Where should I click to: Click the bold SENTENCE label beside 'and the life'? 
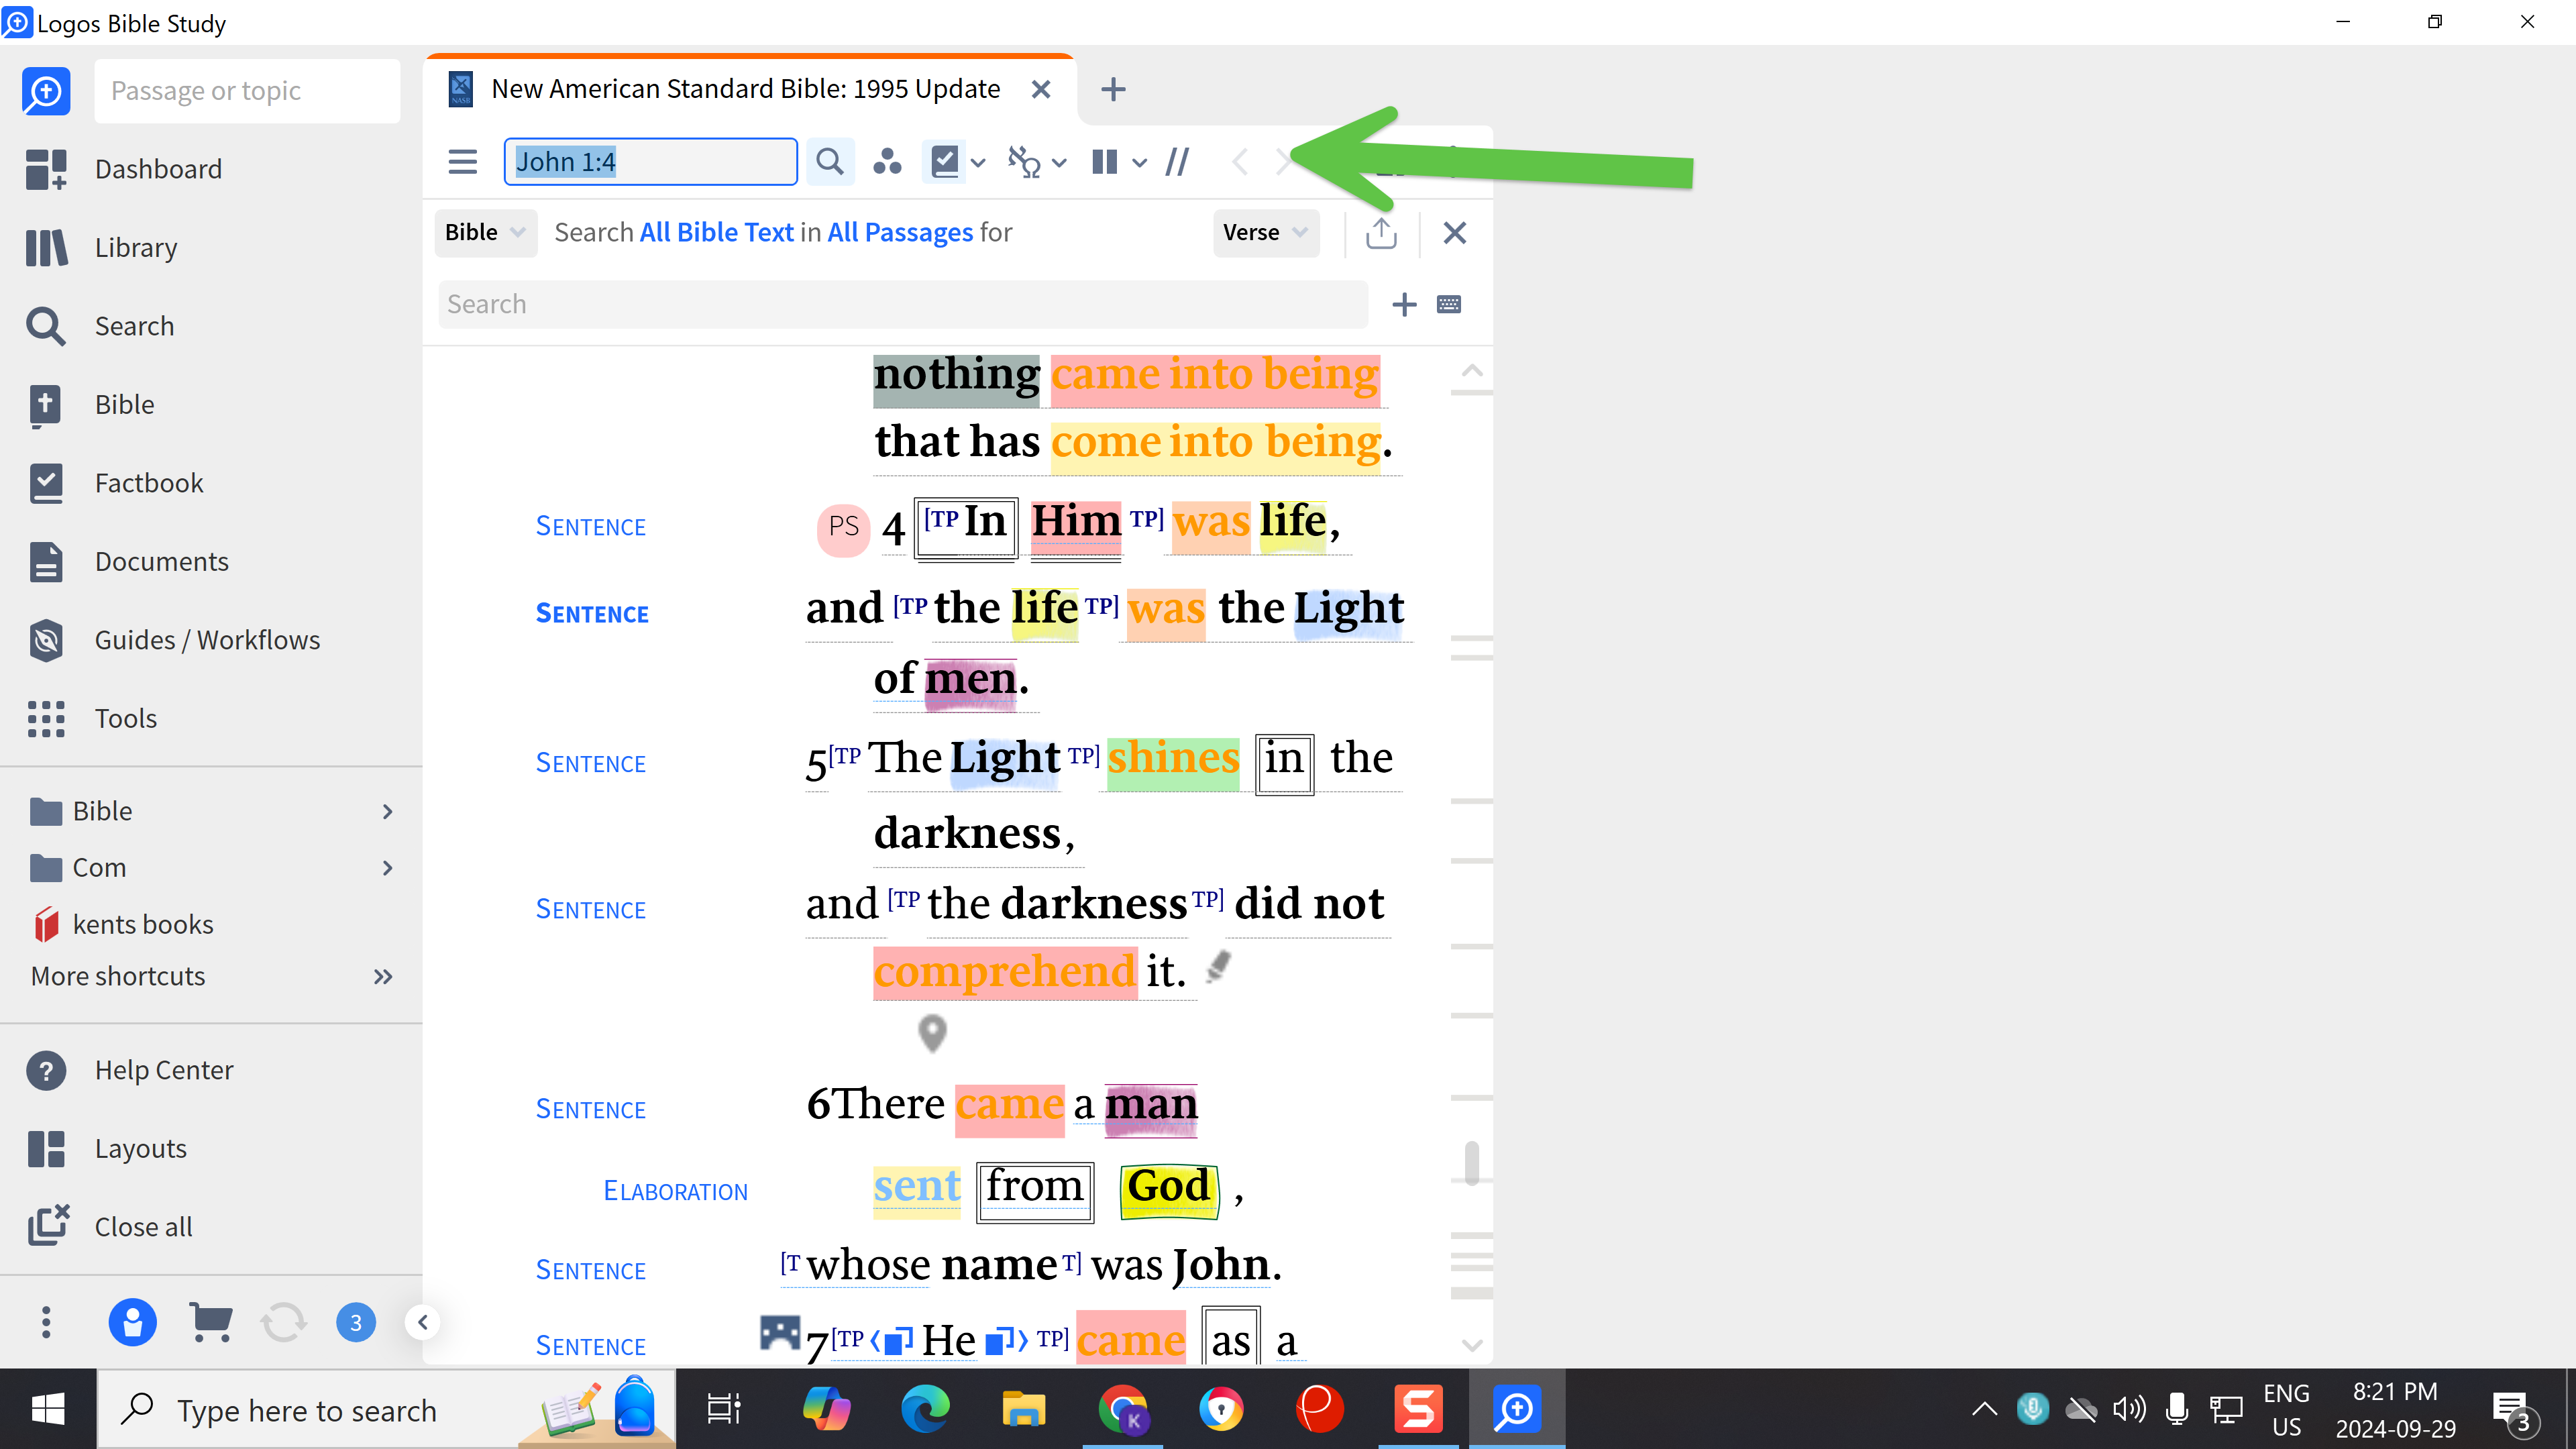[592, 613]
